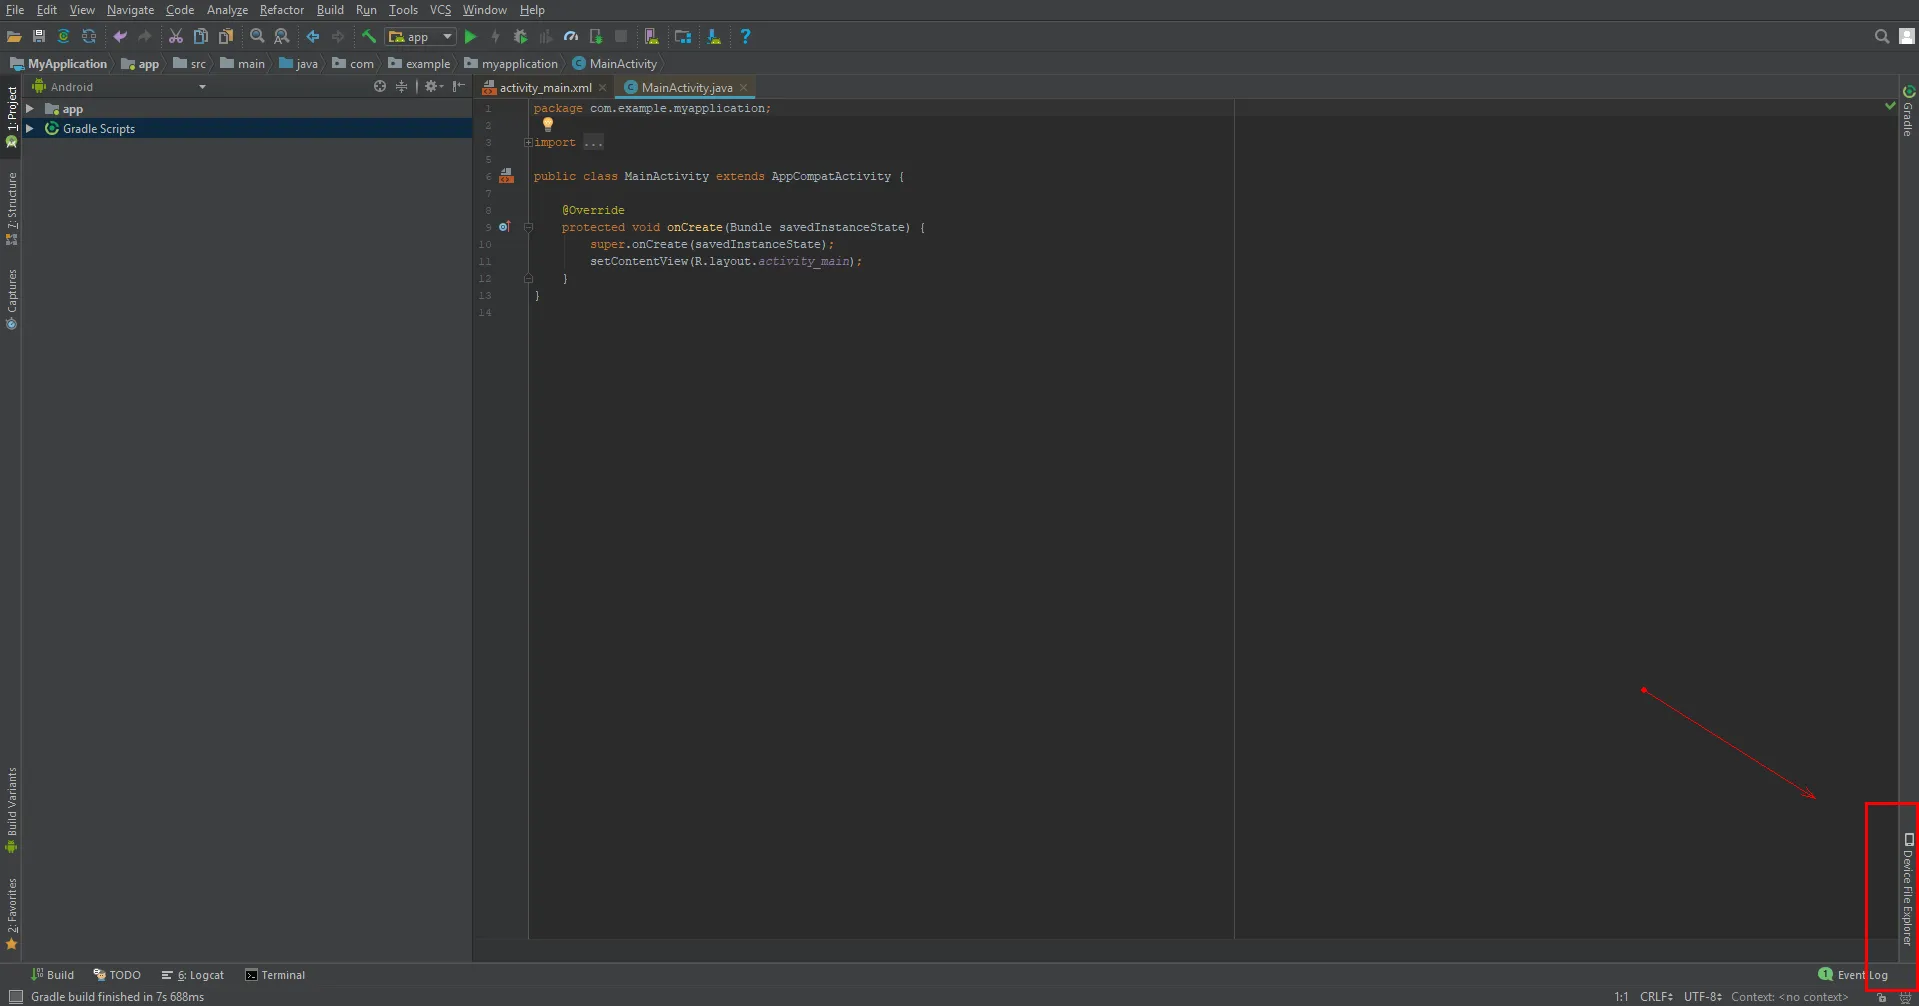
Task: Open the Device File Explorer panel
Action: 1907,890
